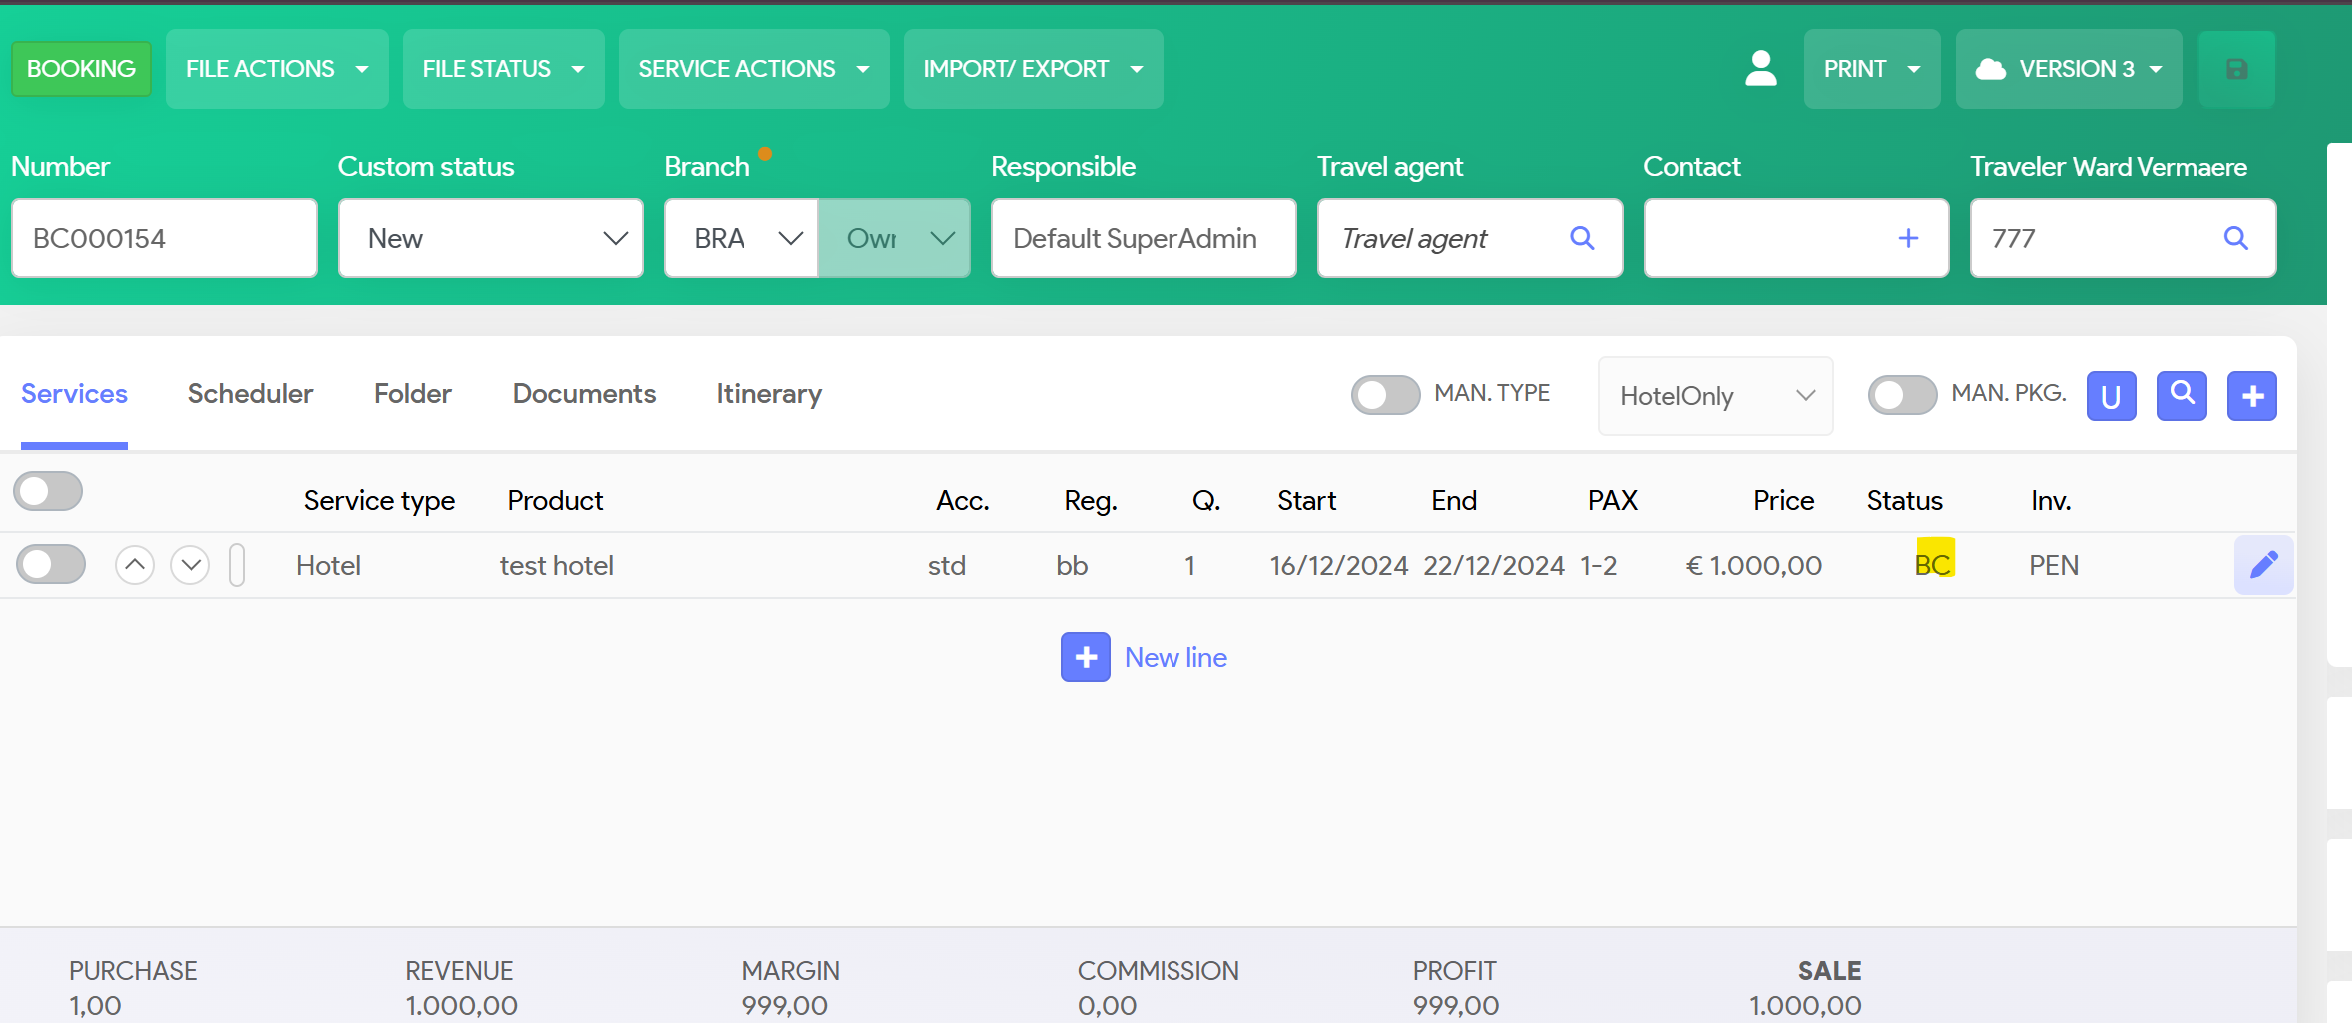Toggle the Hotel row selection switch

[x=51, y=565]
